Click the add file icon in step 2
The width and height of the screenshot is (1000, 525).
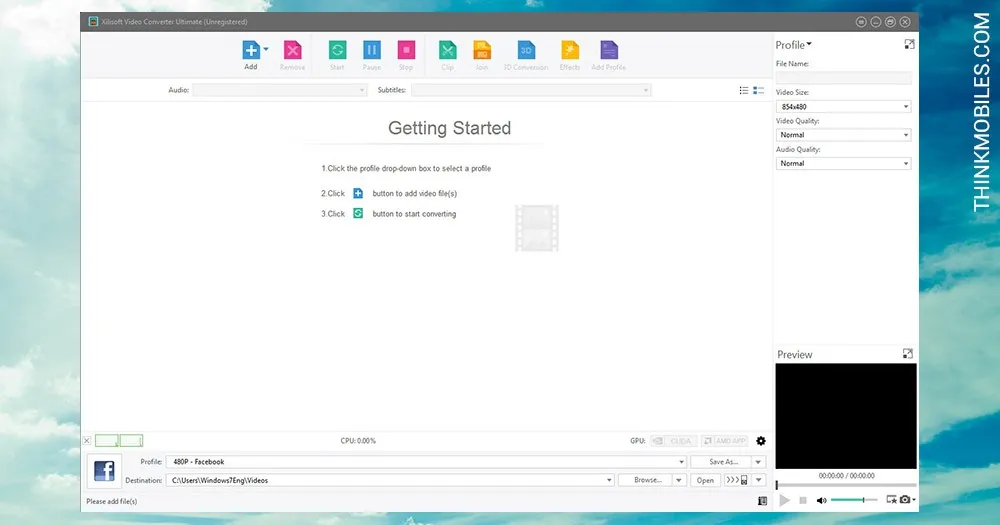pos(358,193)
